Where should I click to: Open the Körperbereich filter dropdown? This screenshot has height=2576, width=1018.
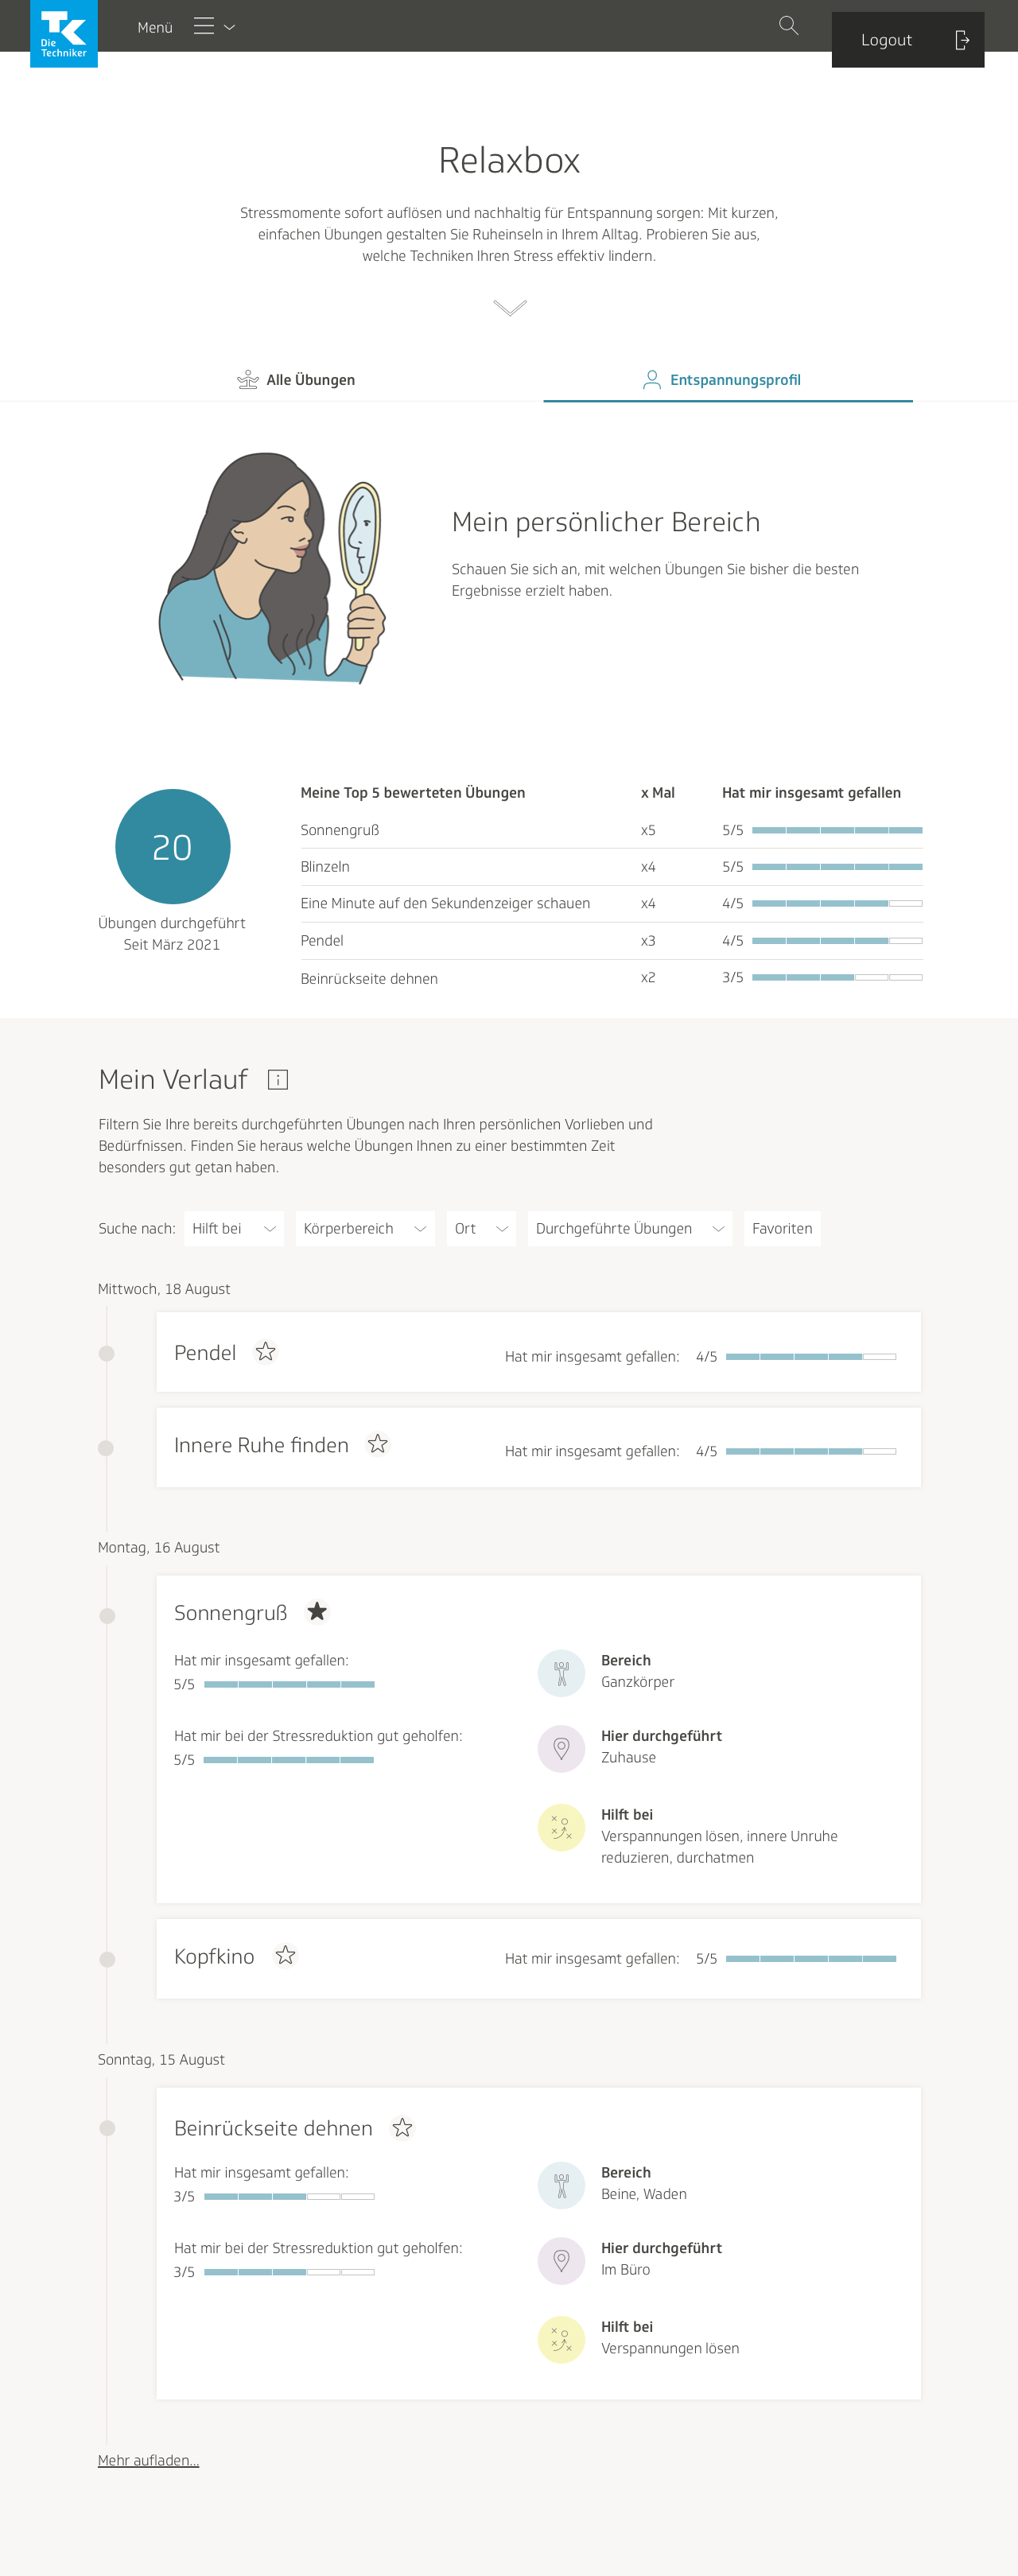click(x=364, y=1228)
